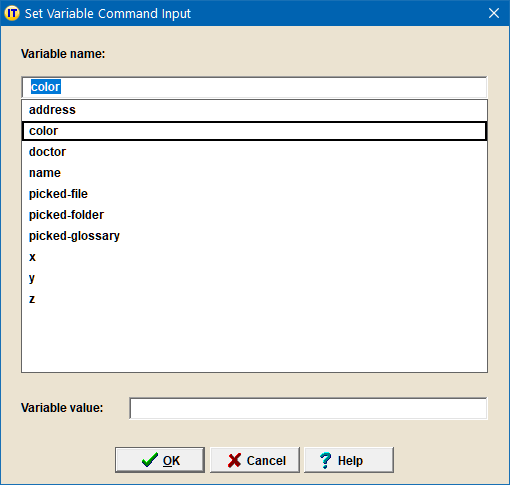Click the Variable value input field
Screen dimensions: 510x485
(308, 408)
